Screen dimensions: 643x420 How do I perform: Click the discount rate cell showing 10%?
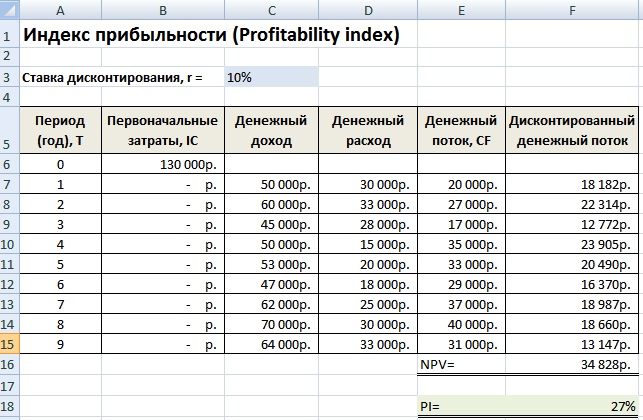pos(270,77)
